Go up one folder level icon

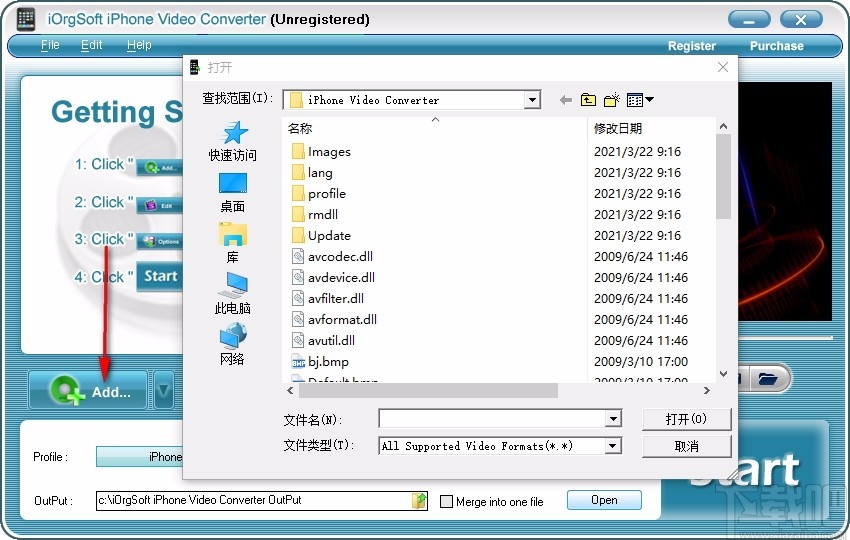click(588, 100)
